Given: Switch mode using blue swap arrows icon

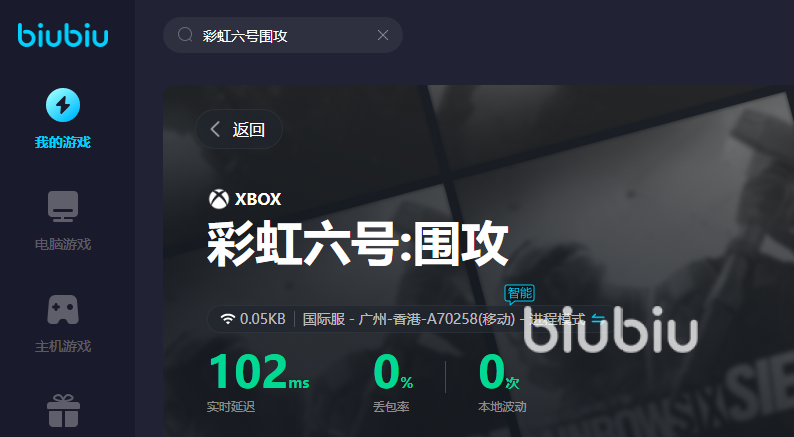Looking at the screenshot, I should point(598,319).
